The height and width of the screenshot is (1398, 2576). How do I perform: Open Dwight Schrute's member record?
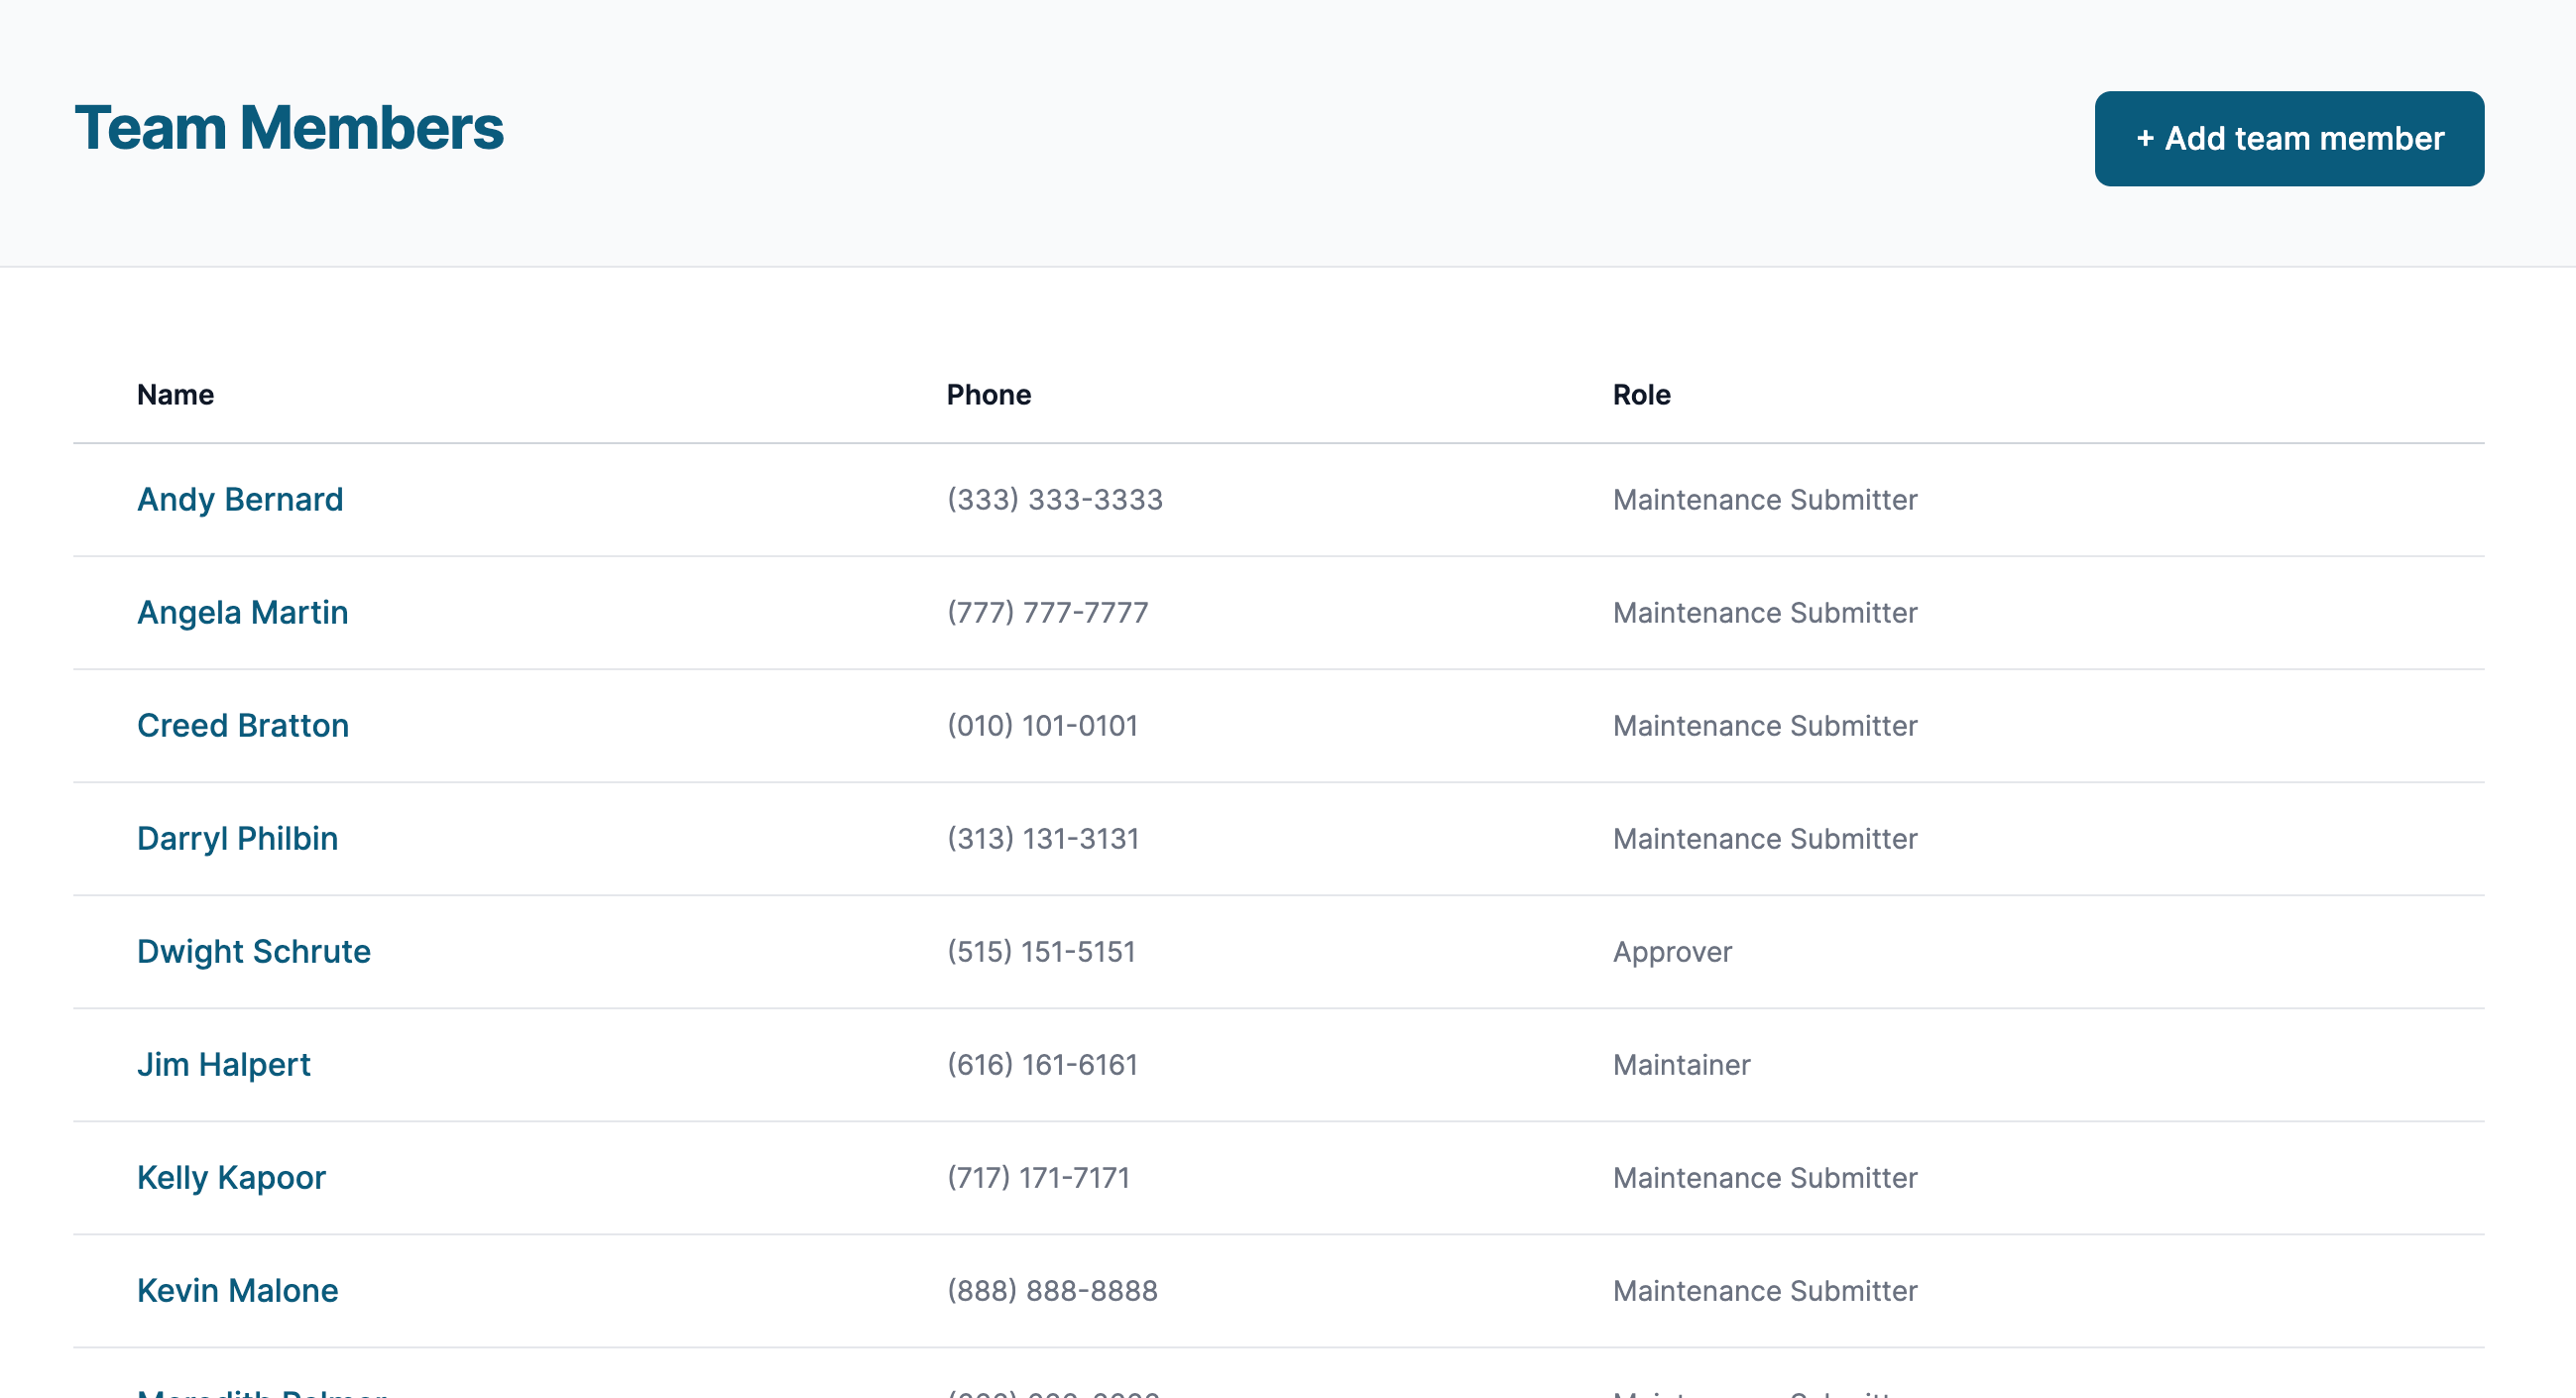click(x=254, y=951)
